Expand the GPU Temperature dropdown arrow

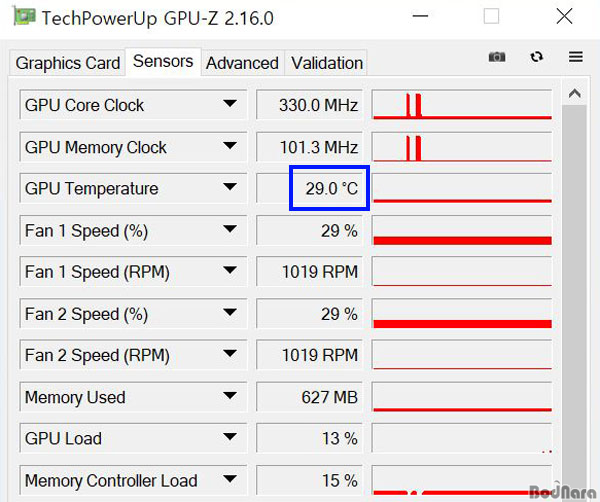(231, 188)
